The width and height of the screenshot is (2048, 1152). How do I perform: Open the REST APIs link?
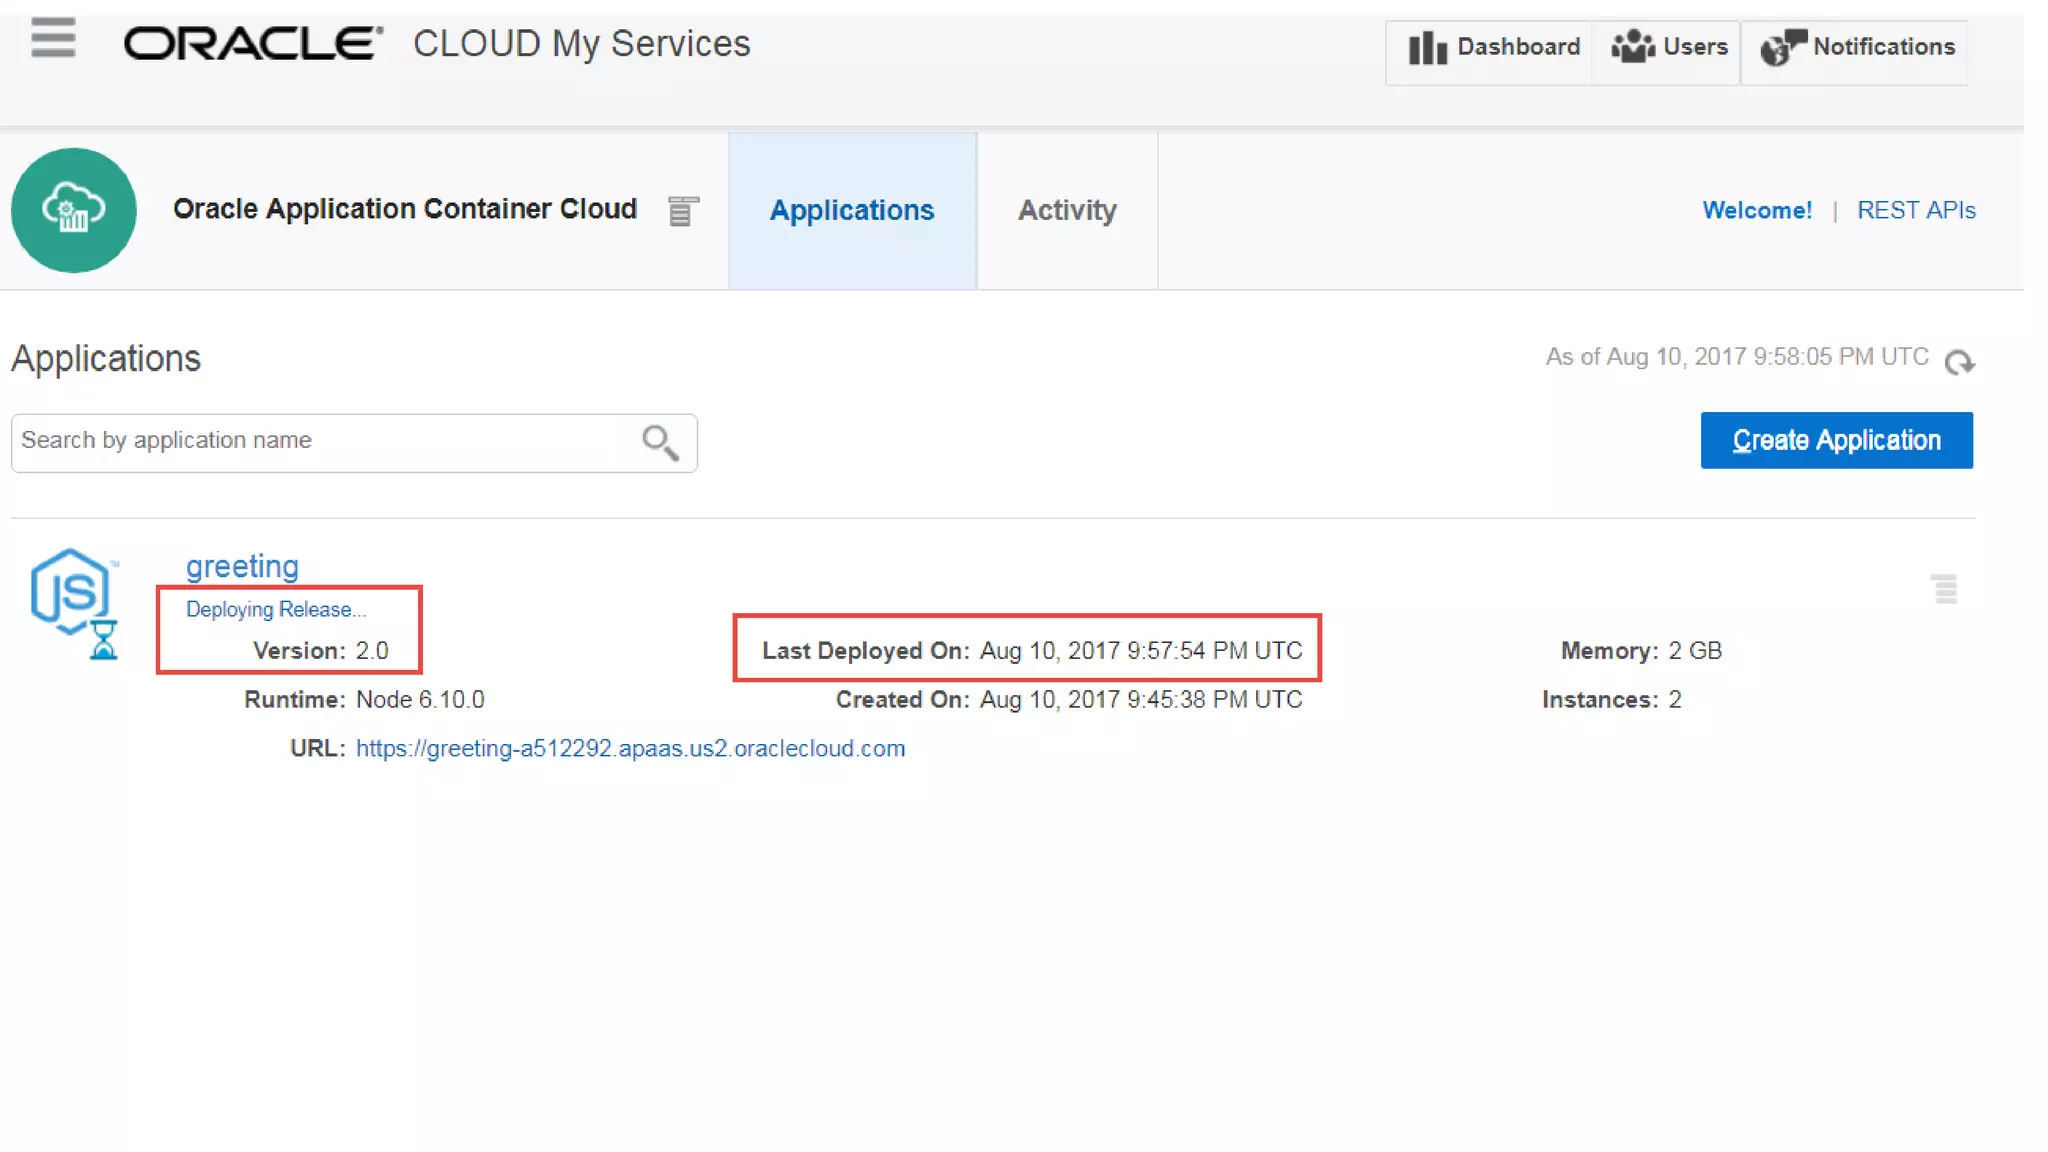coord(1916,210)
